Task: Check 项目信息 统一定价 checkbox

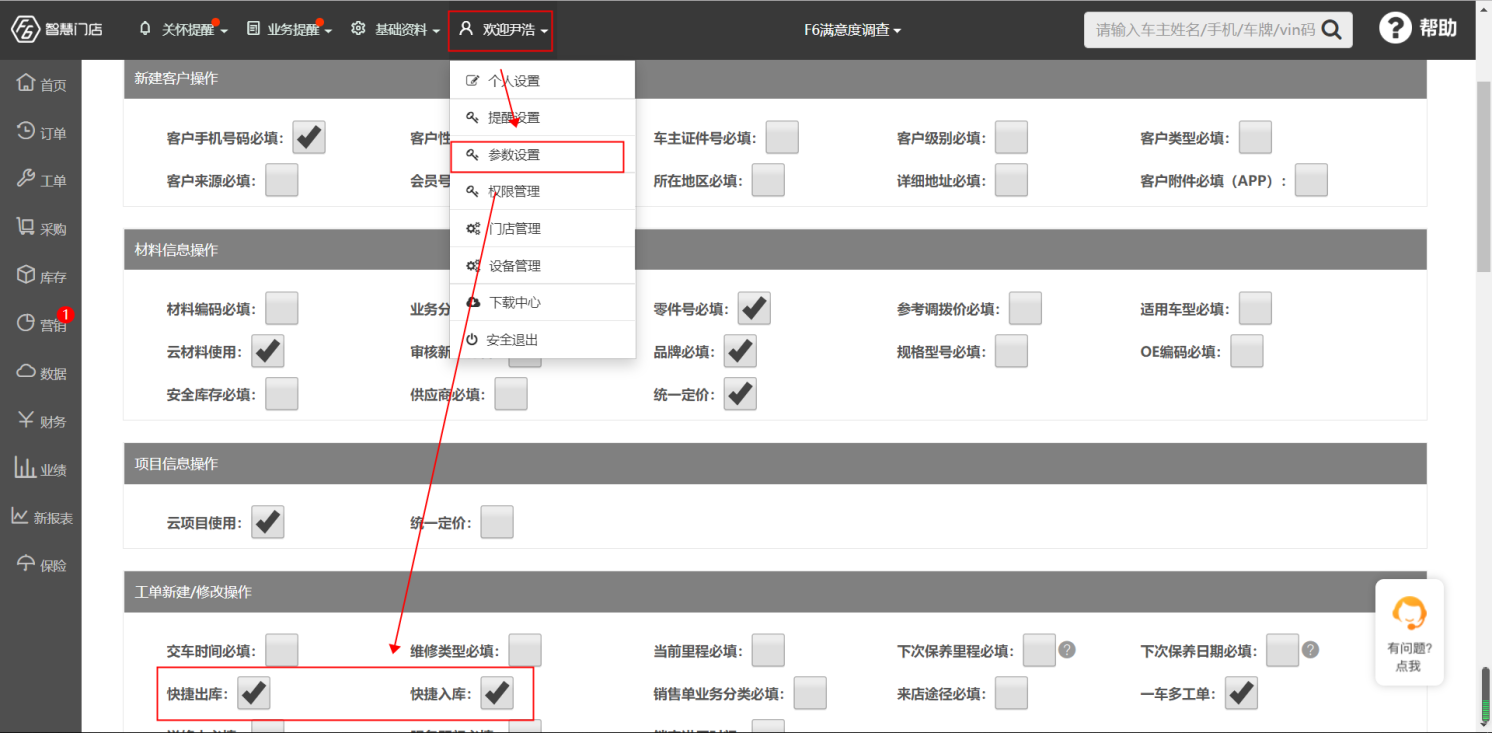Action: tap(497, 522)
